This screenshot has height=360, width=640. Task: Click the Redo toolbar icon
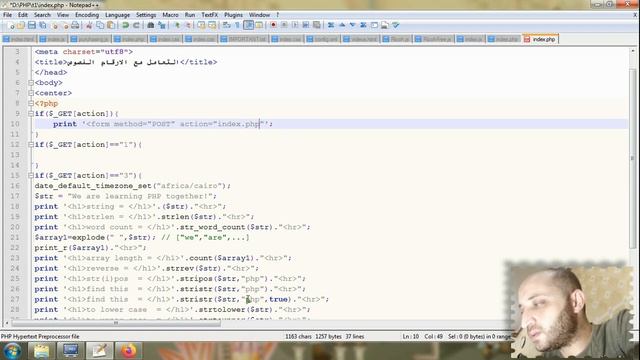(136, 25)
